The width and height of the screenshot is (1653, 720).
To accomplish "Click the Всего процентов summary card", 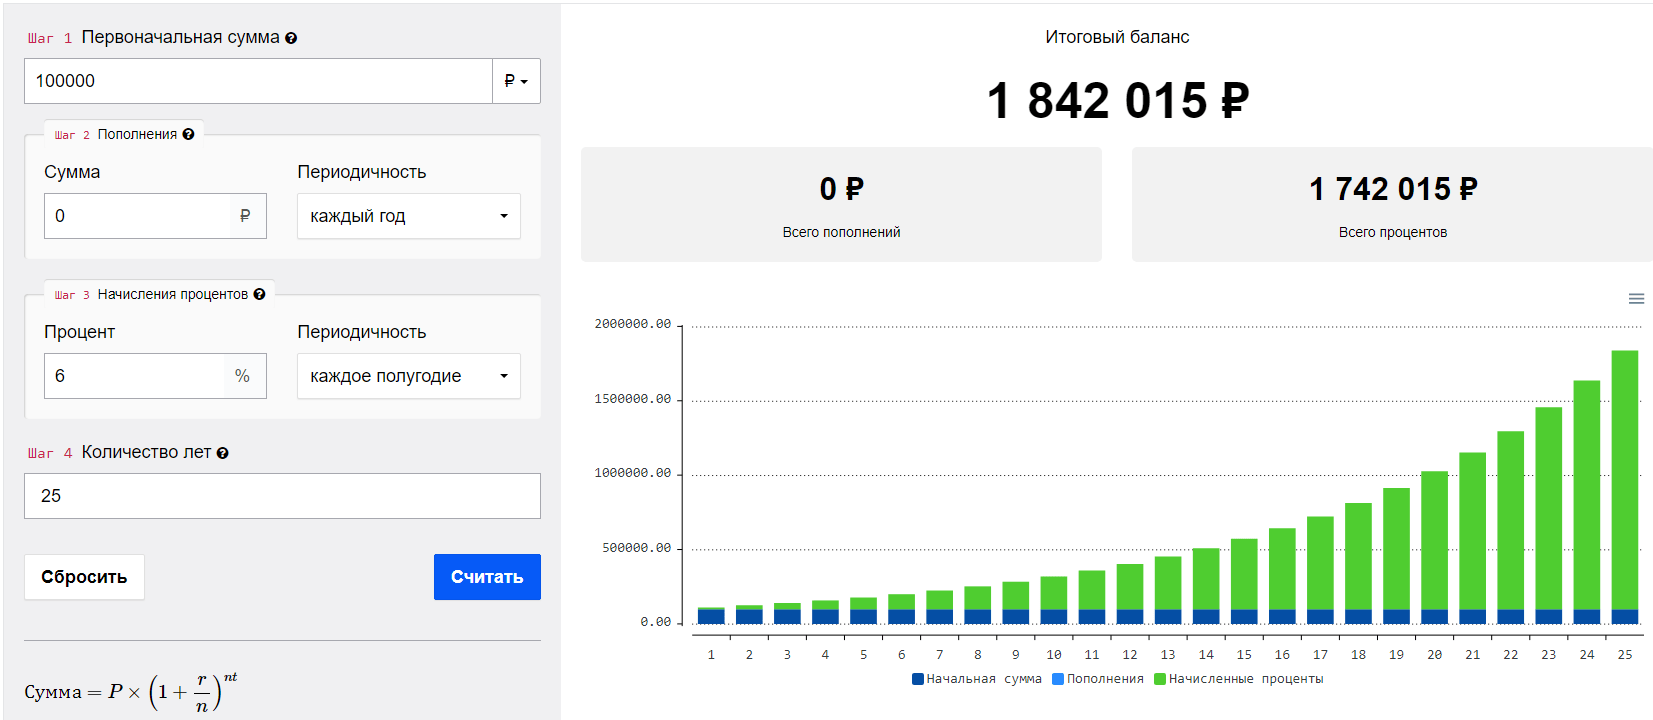I will point(1392,205).
